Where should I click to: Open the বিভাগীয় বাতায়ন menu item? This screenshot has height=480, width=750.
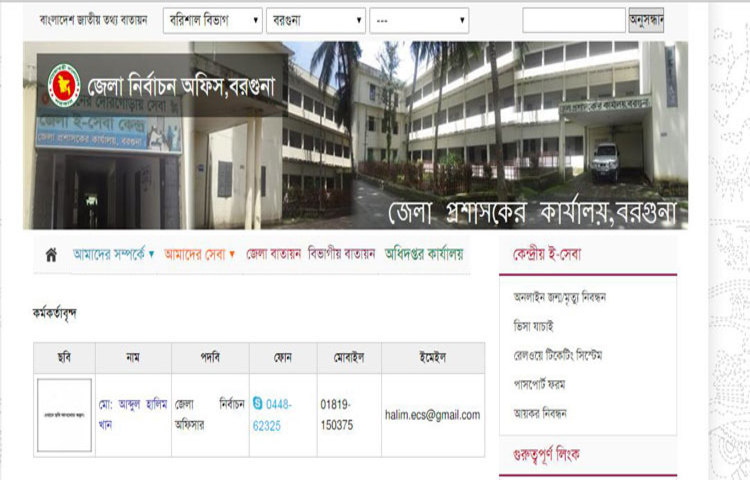[341, 254]
